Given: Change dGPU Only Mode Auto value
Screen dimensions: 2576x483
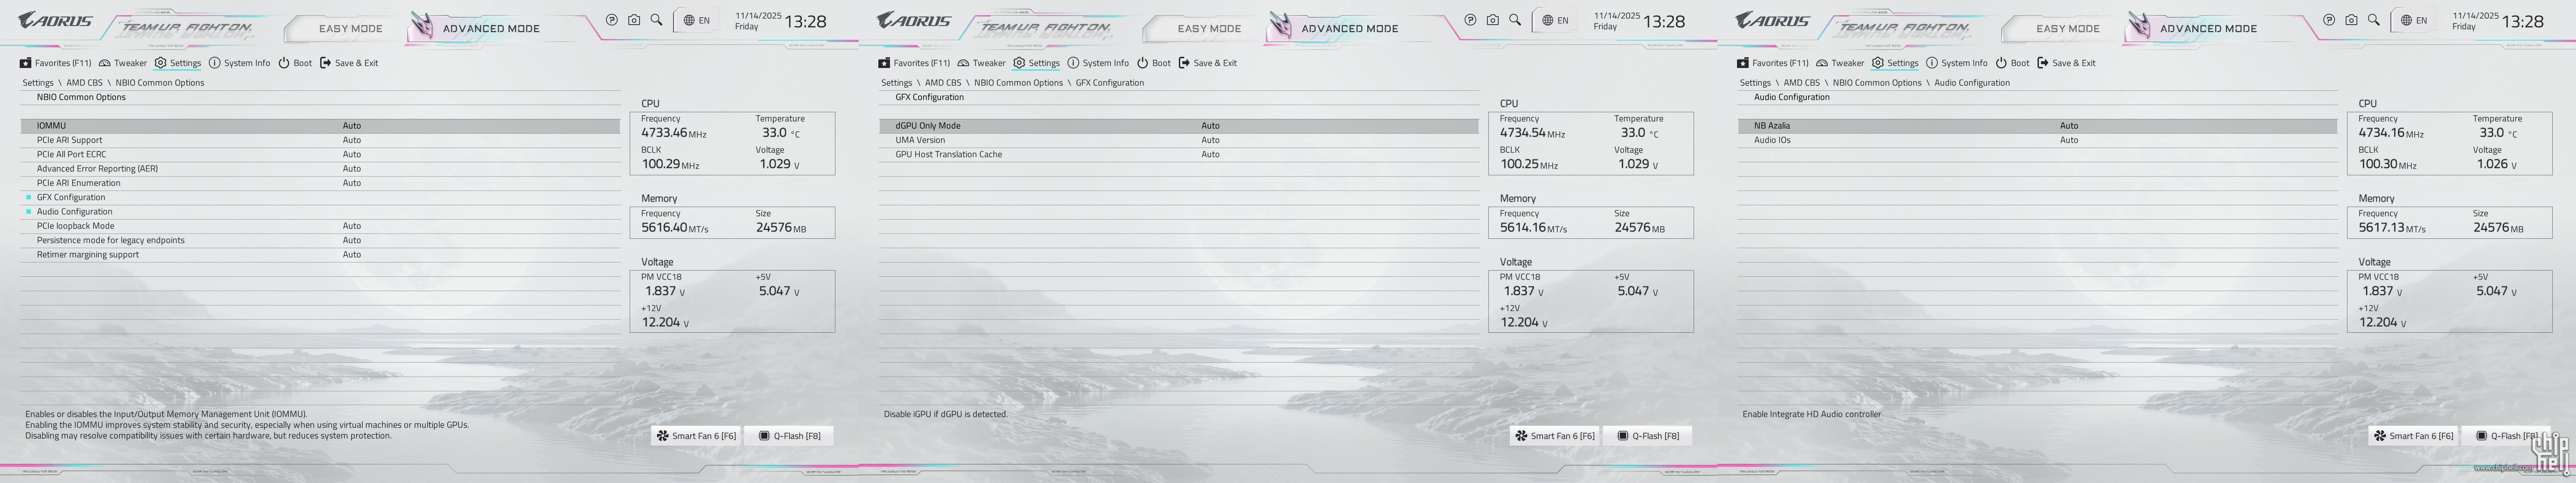Looking at the screenshot, I should (x=1210, y=126).
